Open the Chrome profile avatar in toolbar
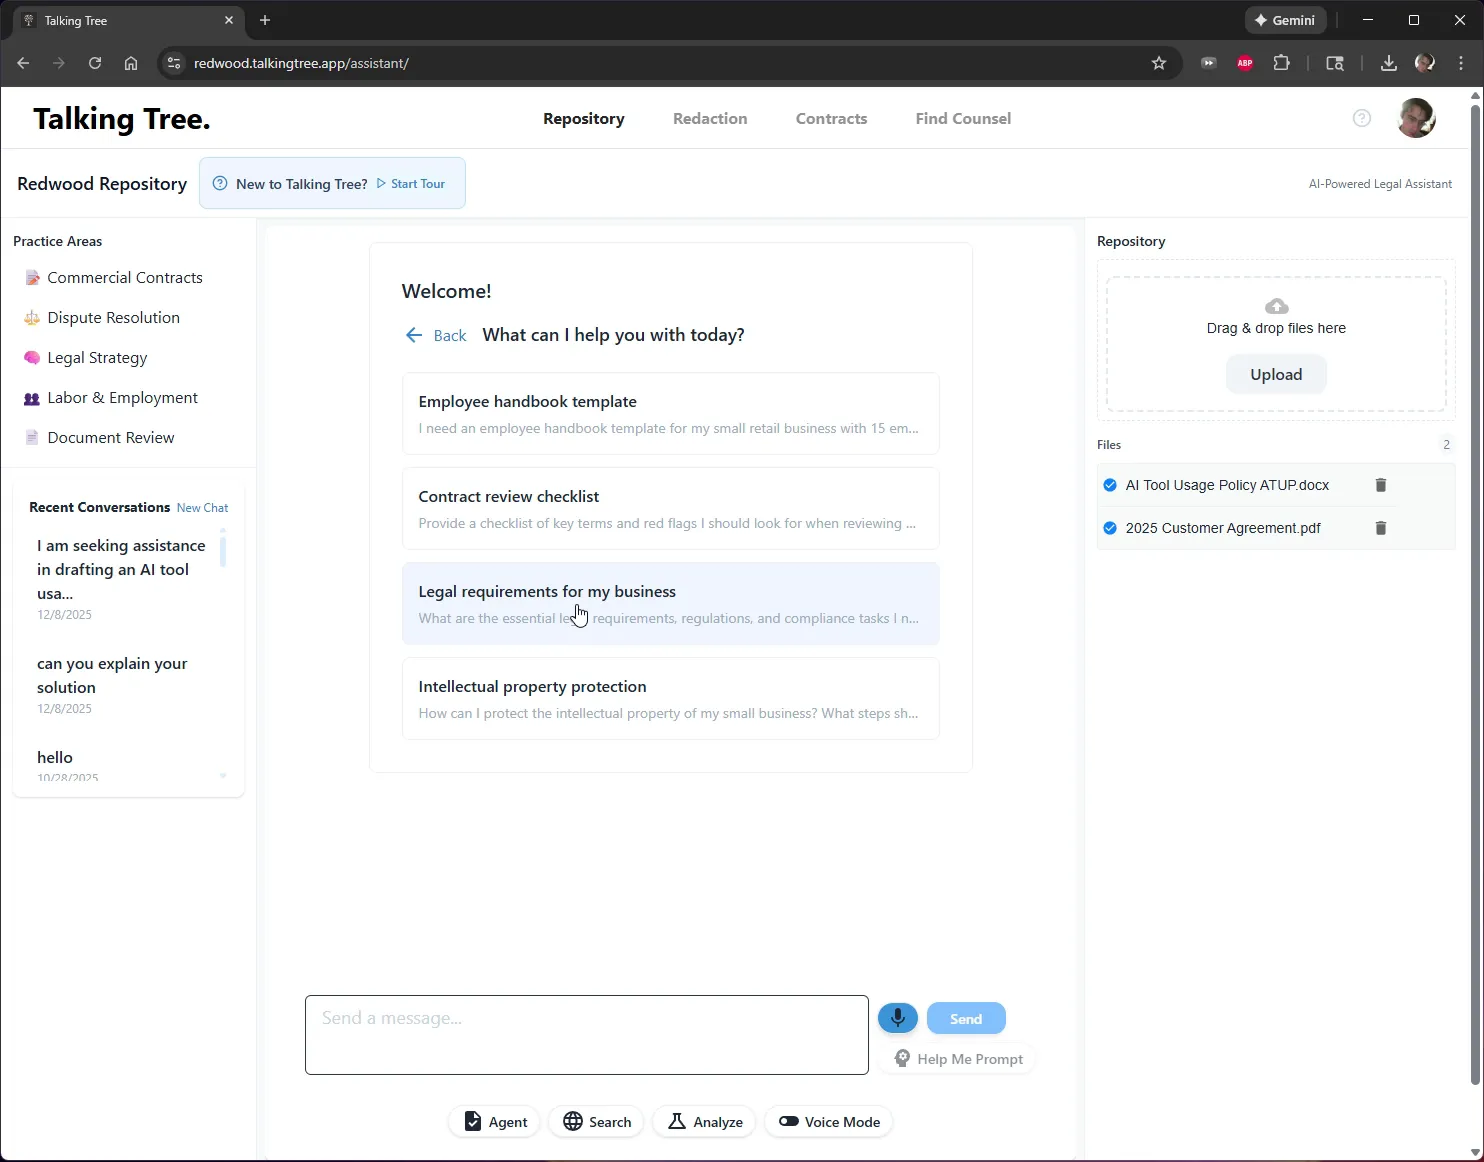The image size is (1484, 1162). click(1425, 63)
